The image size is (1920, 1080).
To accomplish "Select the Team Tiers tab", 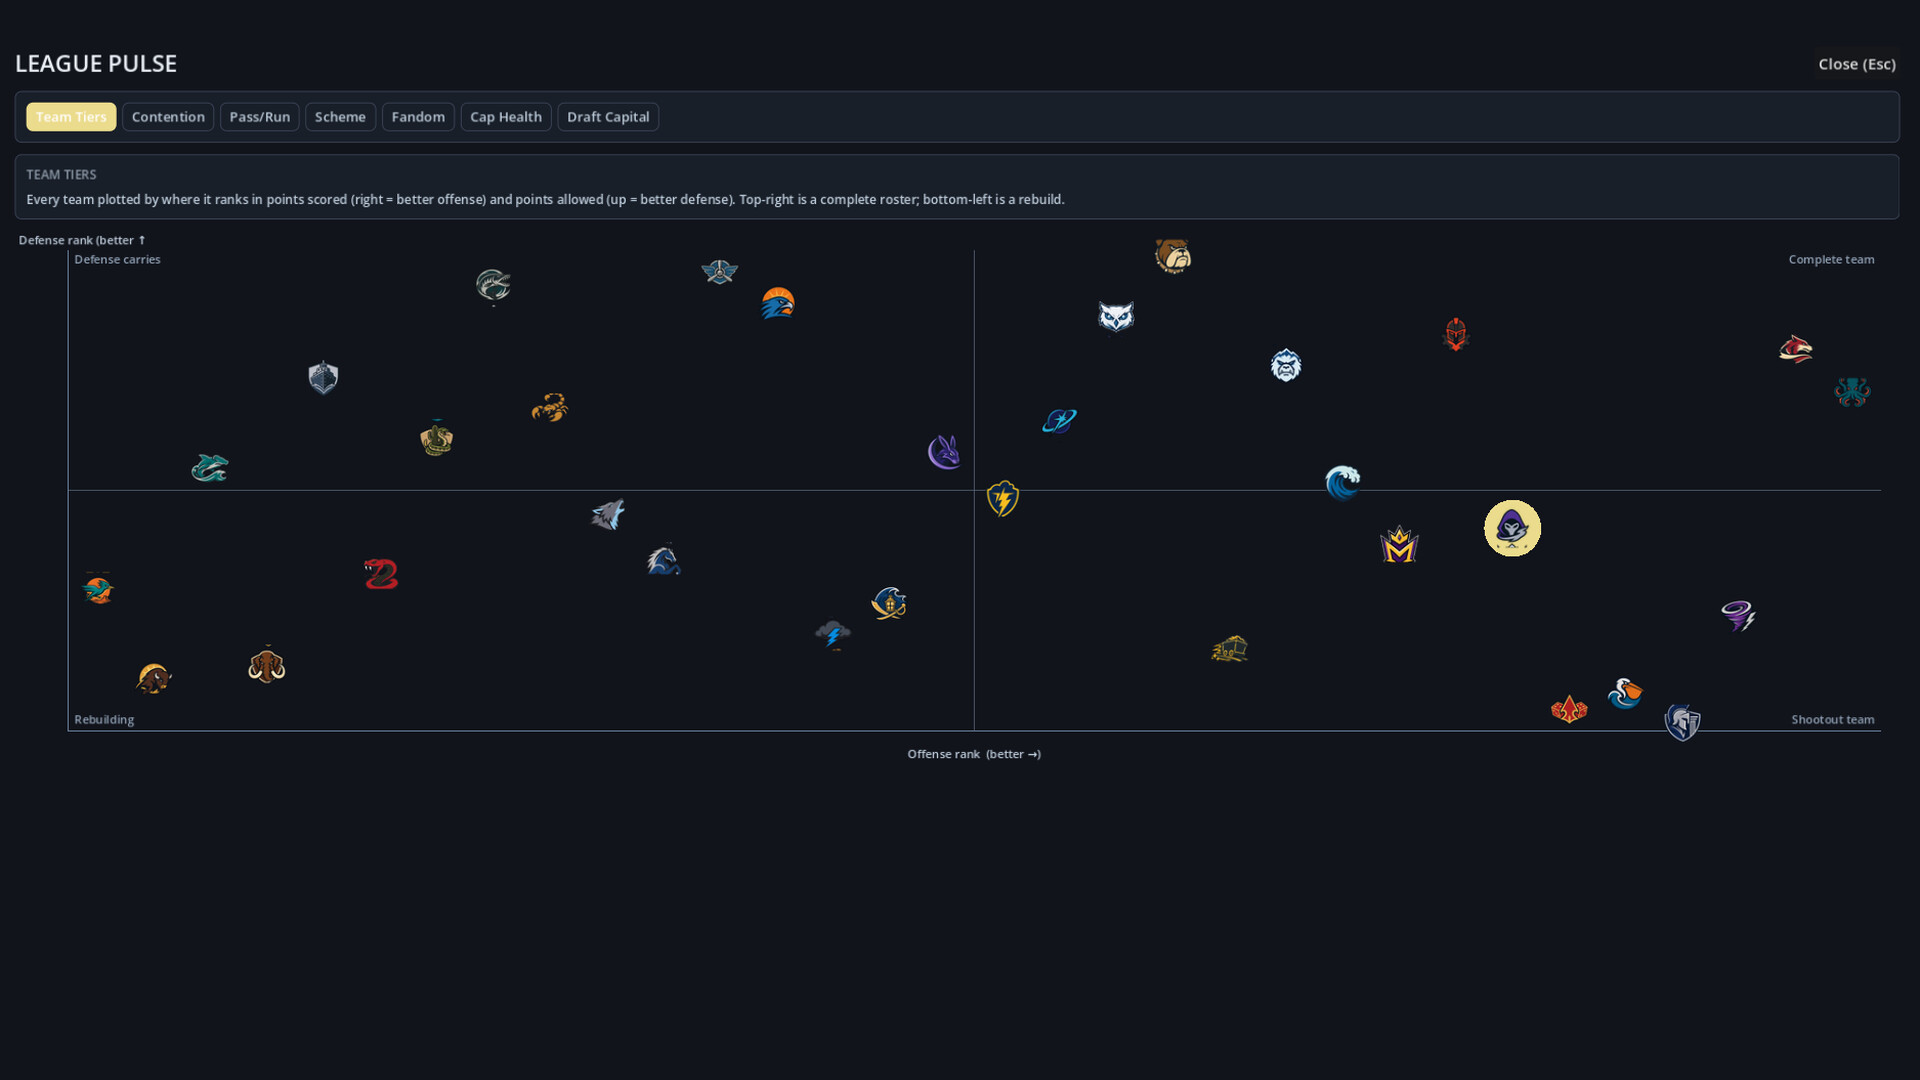I will click(x=71, y=117).
